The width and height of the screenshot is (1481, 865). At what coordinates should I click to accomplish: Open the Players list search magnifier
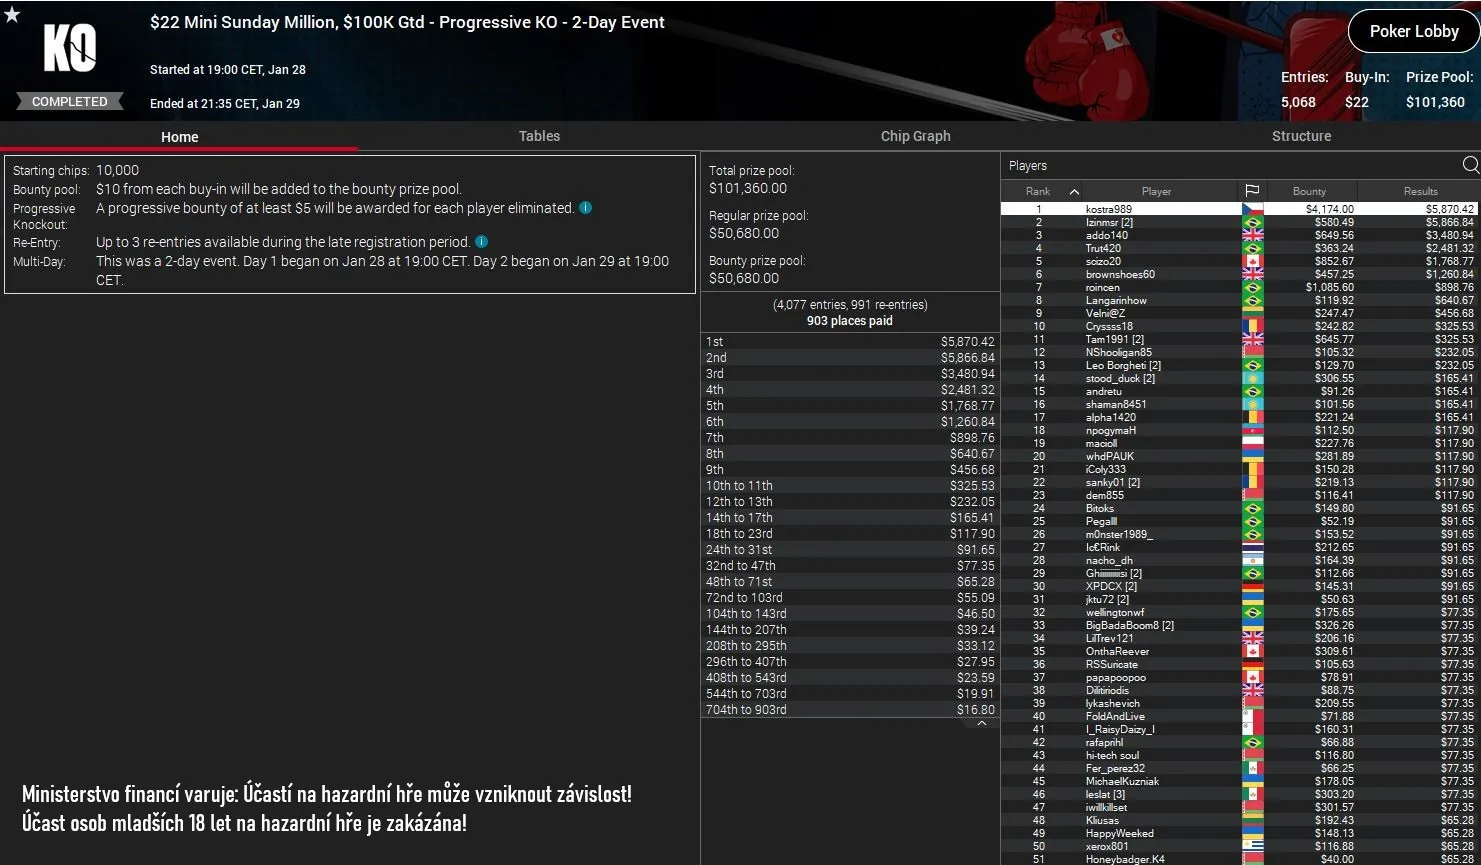(x=1469, y=165)
